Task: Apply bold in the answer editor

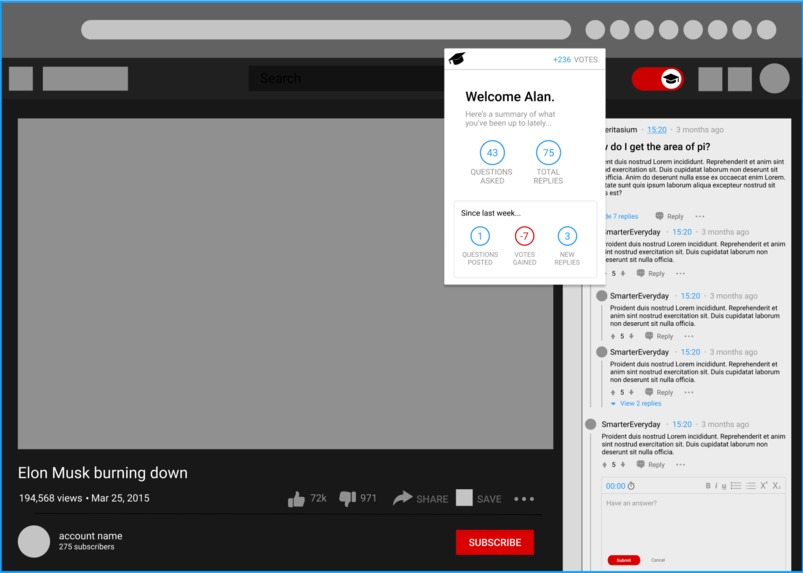Action: click(x=708, y=486)
